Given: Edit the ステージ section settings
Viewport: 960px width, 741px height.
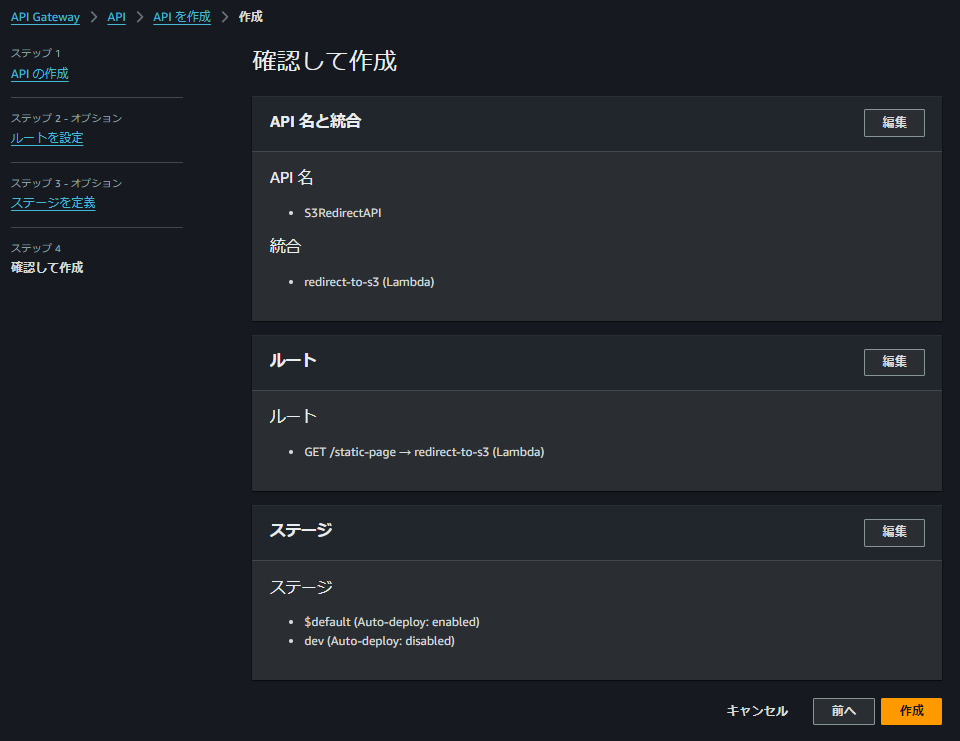Looking at the screenshot, I should click(x=893, y=532).
